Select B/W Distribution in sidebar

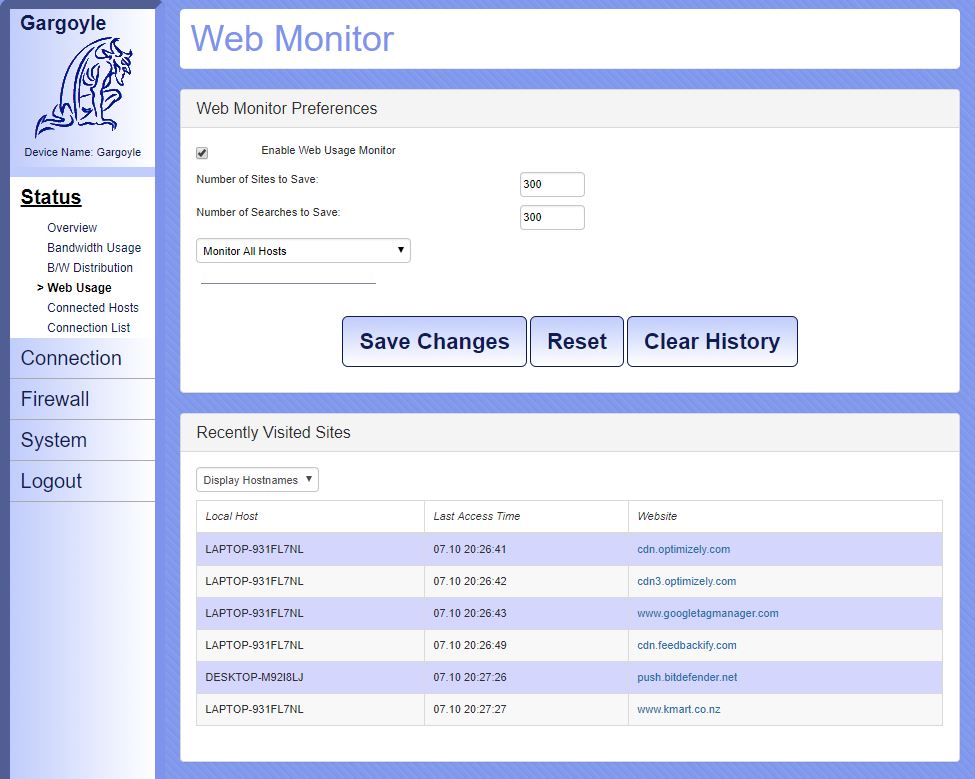[x=90, y=268]
